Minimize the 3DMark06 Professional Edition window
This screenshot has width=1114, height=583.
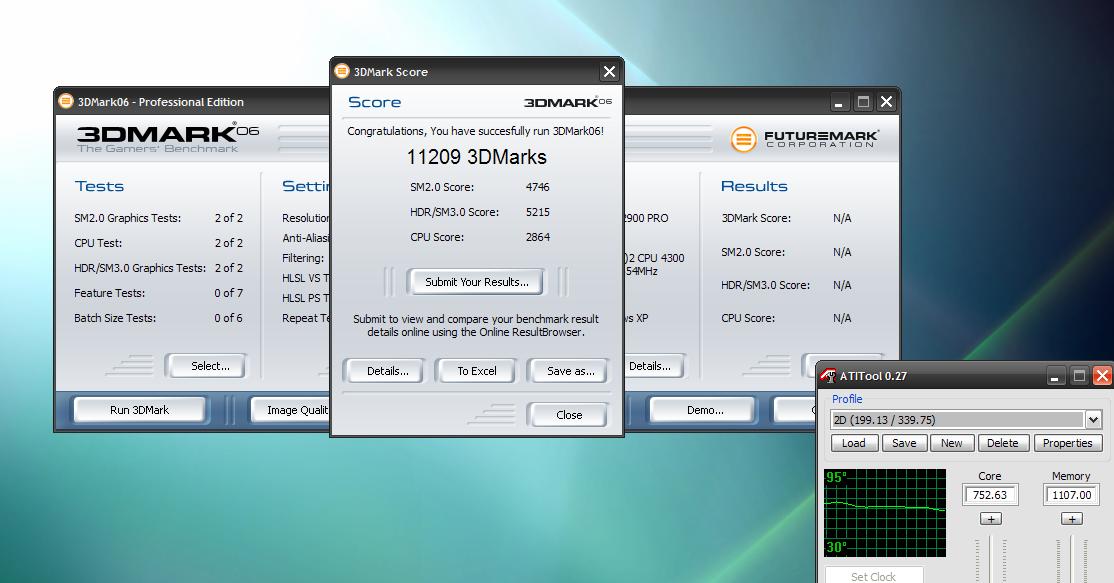[x=839, y=102]
